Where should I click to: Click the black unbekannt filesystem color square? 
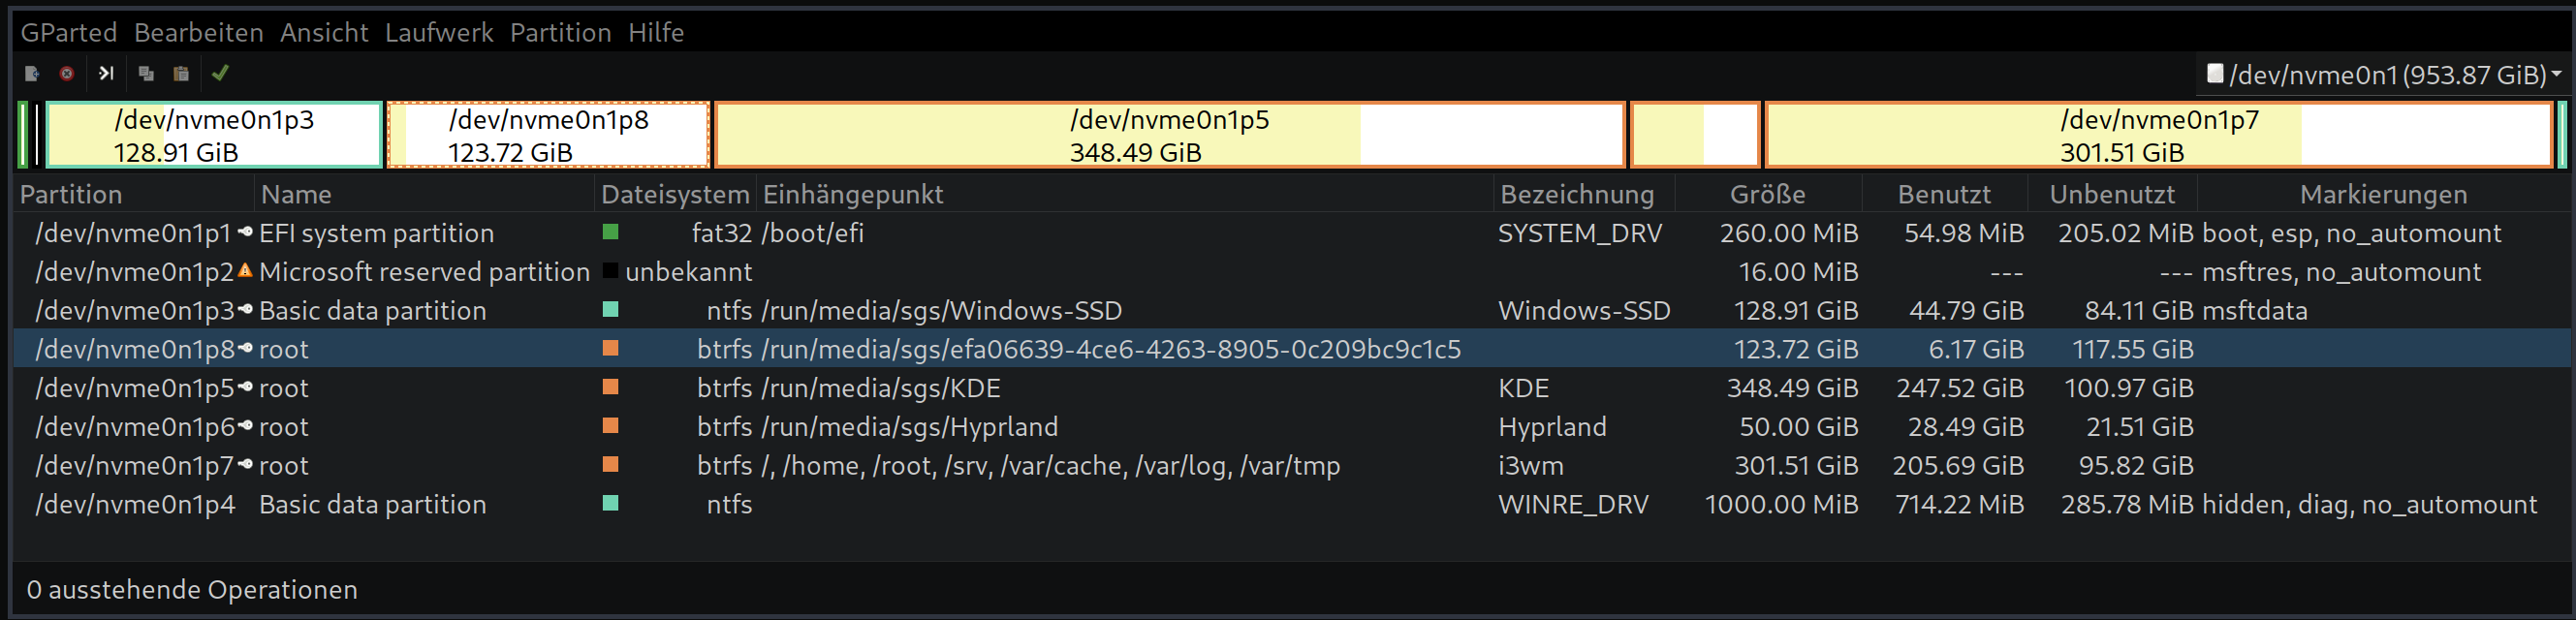[x=611, y=271]
